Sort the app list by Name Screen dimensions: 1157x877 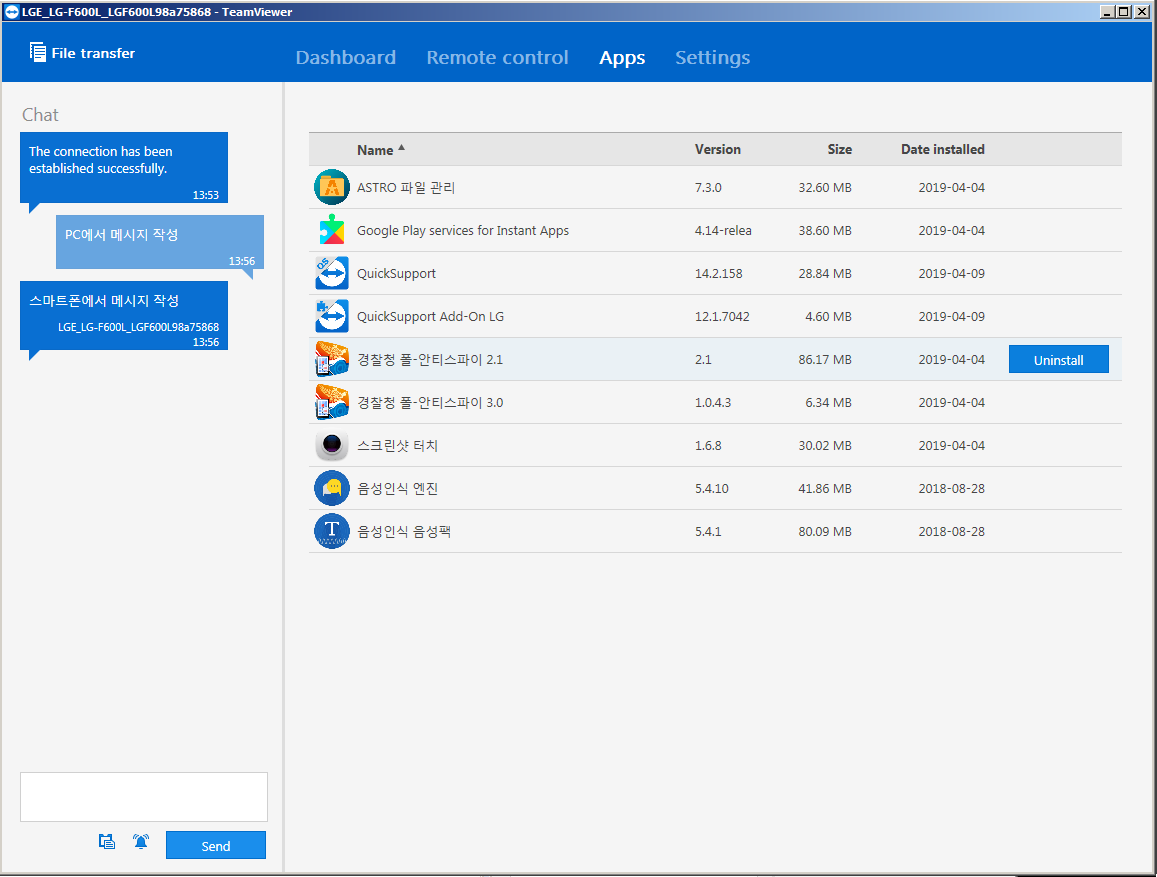coord(381,150)
